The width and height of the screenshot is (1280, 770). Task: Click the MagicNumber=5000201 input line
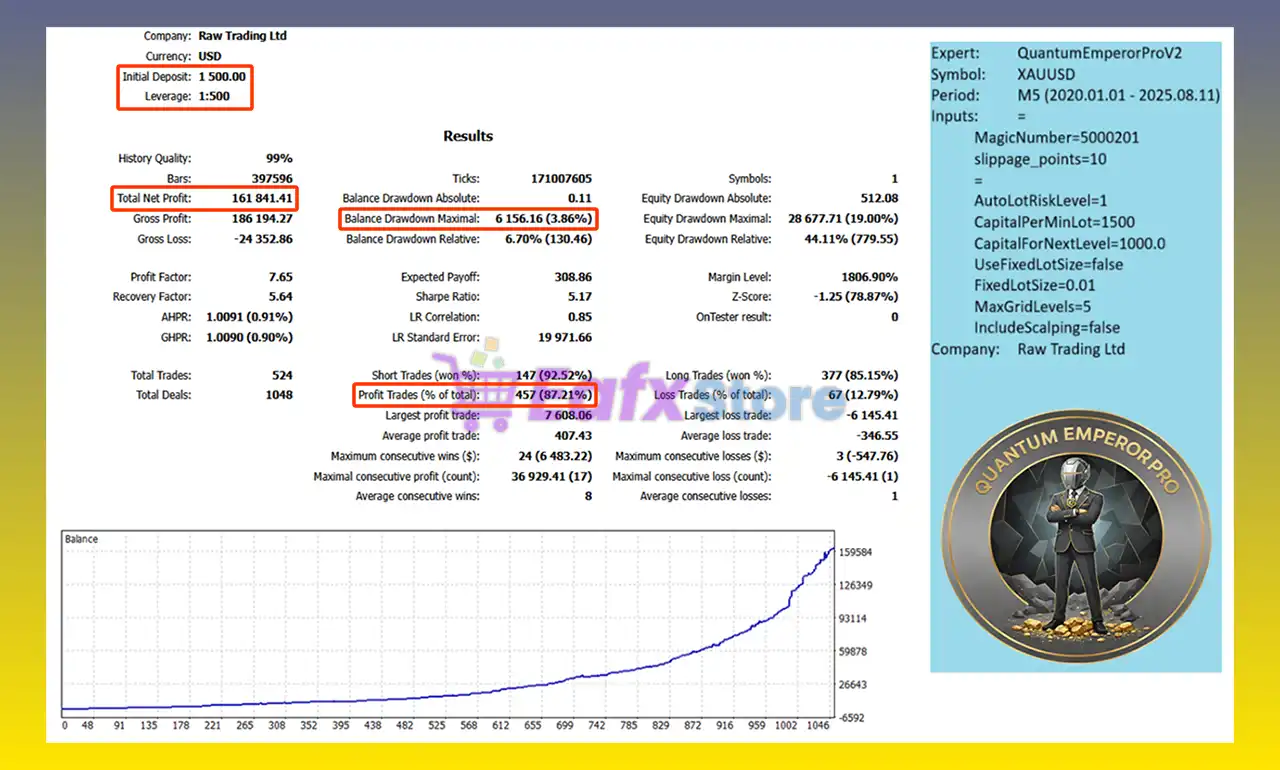coord(1056,137)
